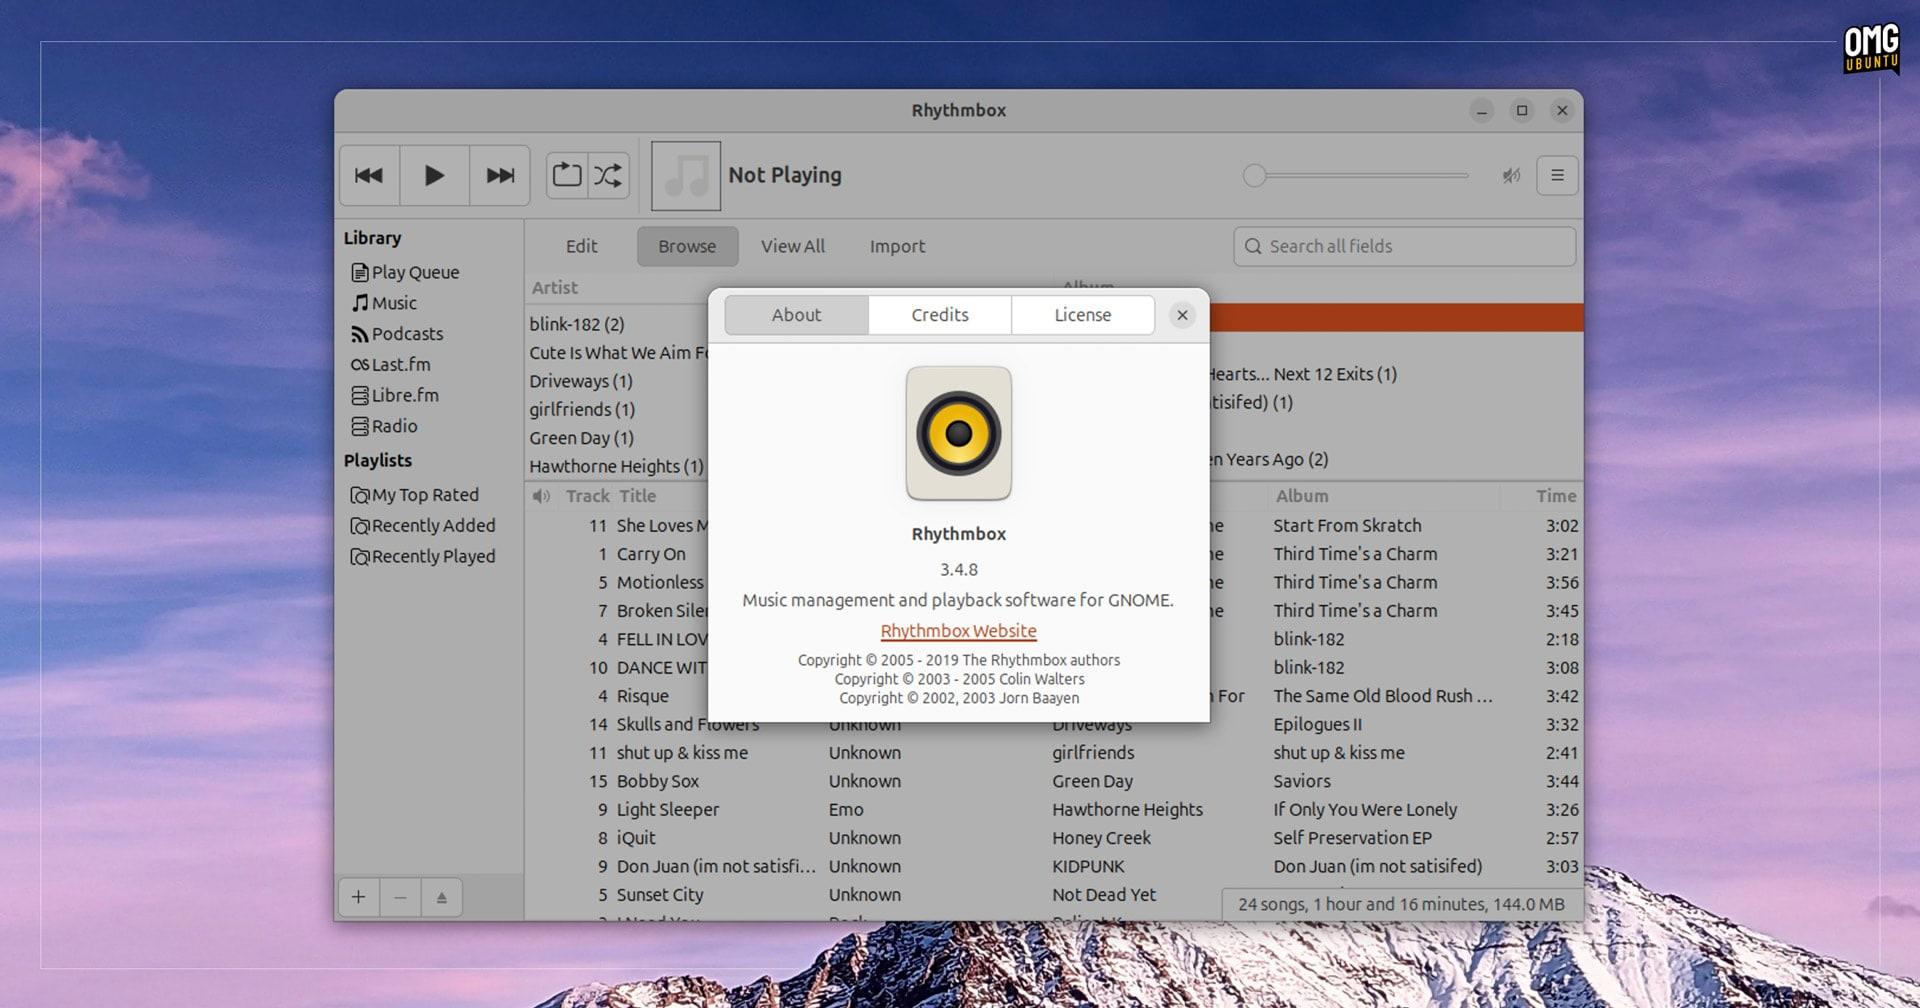Open Last.fm in the sidebar
Viewport: 1920px width, 1008px height.
tap(400, 365)
